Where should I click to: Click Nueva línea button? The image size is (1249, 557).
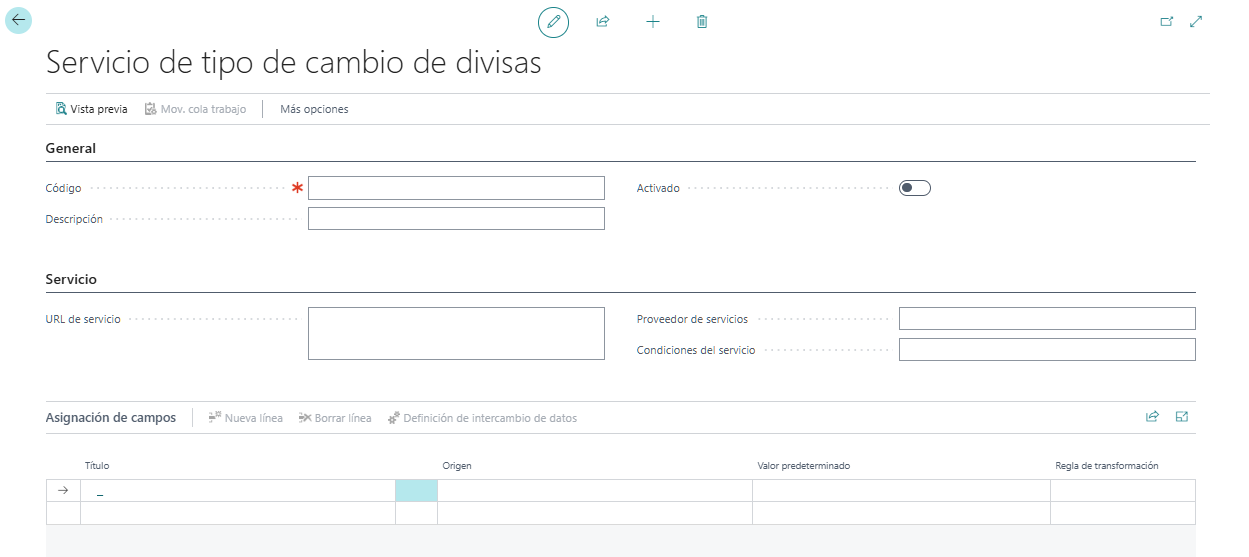tap(246, 418)
